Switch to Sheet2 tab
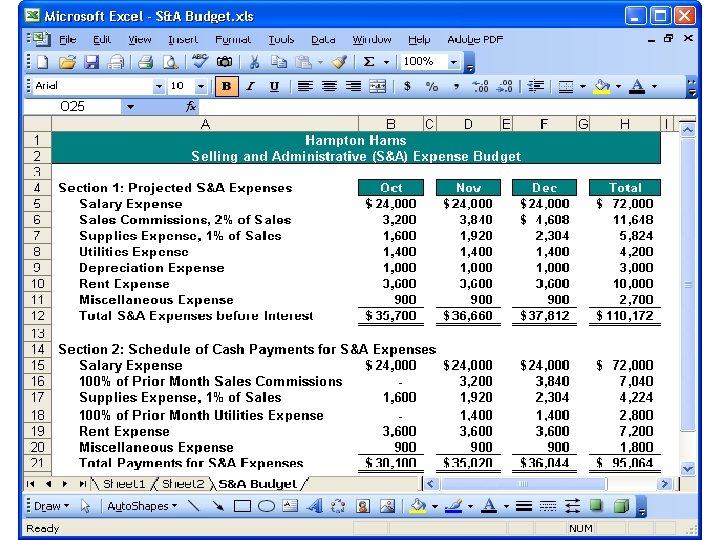The image size is (720, 540). [x=183, y=484]
